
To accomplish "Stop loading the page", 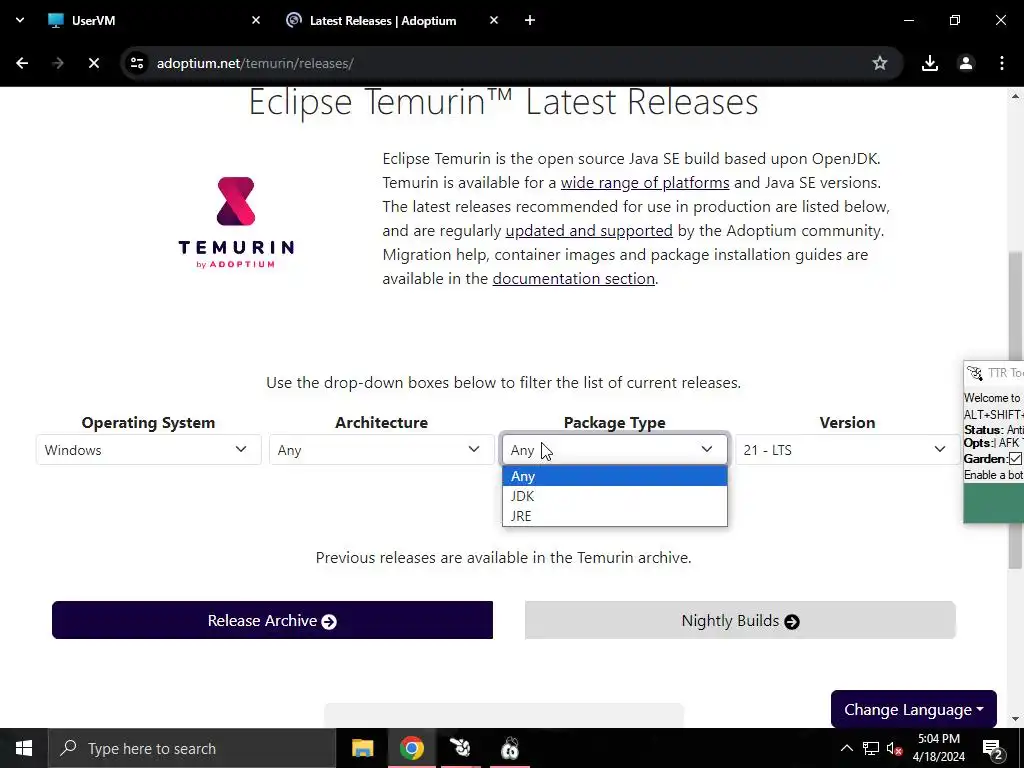I will tap(93, 63).
